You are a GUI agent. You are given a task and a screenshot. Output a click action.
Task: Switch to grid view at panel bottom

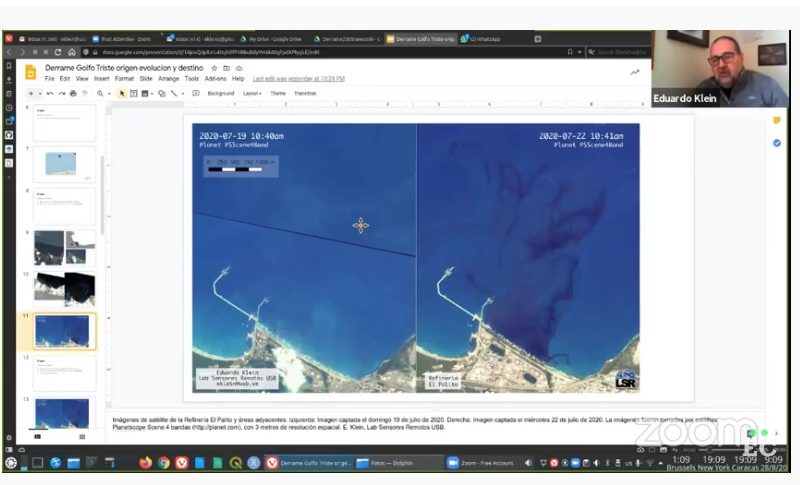[x=82, y=437]
